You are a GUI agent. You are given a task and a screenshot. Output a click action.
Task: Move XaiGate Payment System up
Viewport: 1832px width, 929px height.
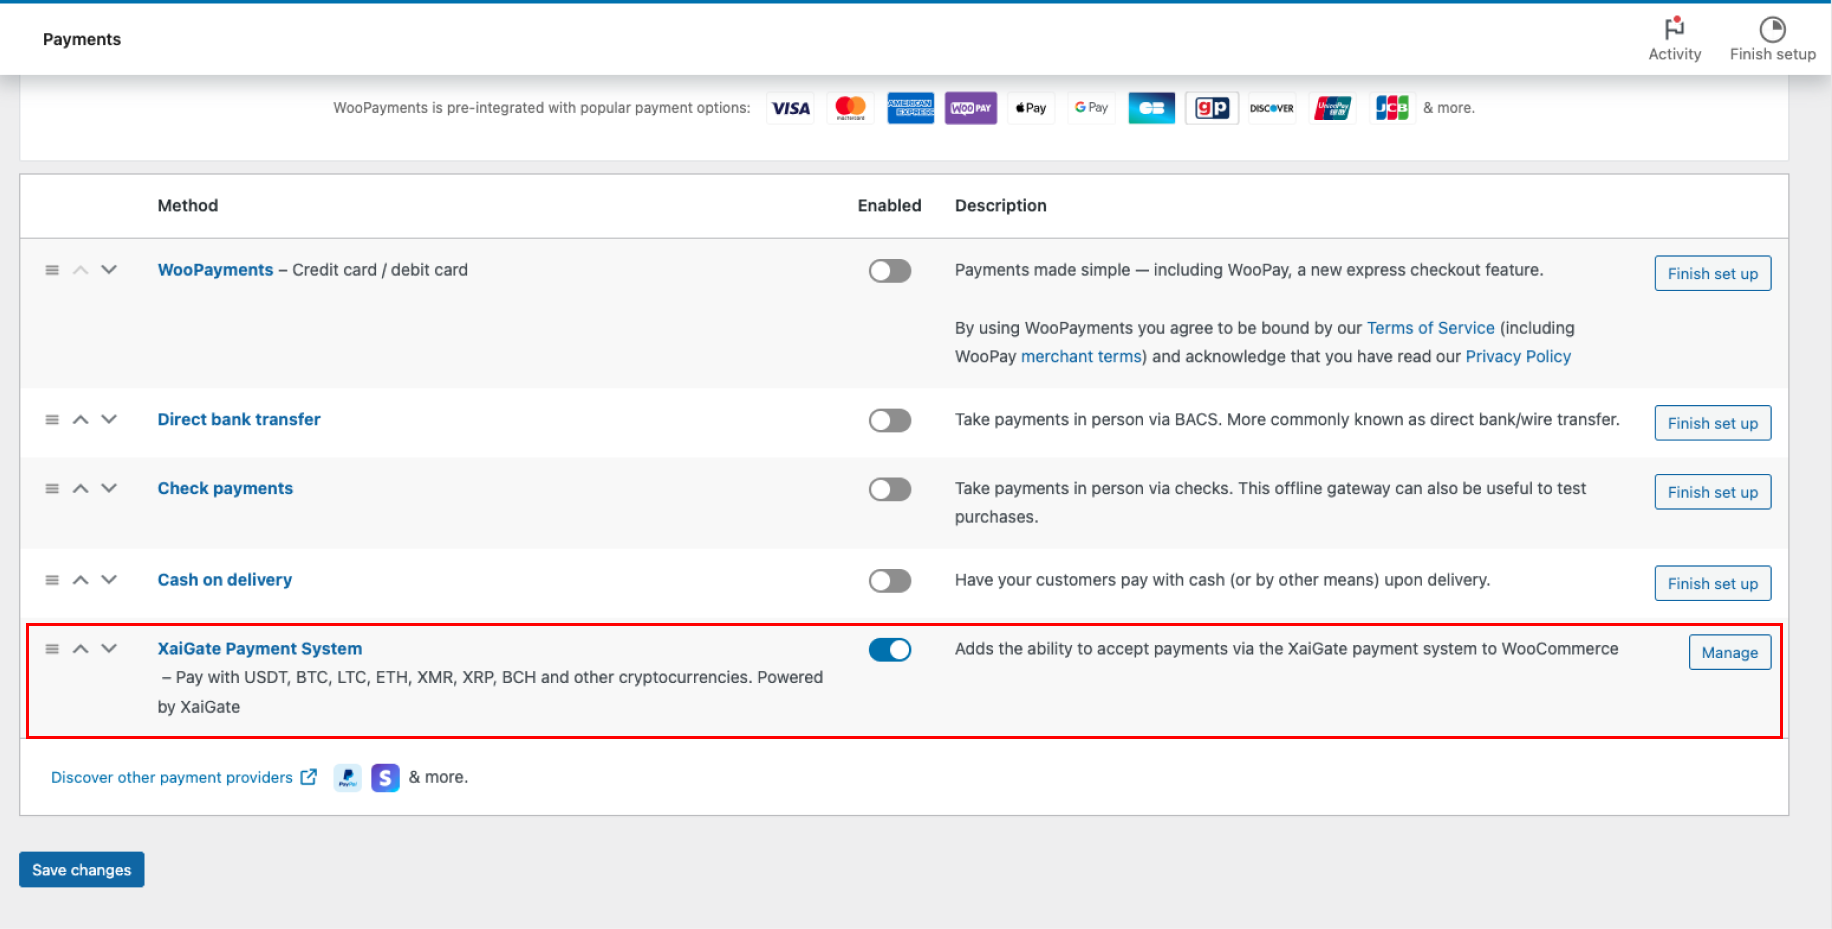(x=79, y=649)
